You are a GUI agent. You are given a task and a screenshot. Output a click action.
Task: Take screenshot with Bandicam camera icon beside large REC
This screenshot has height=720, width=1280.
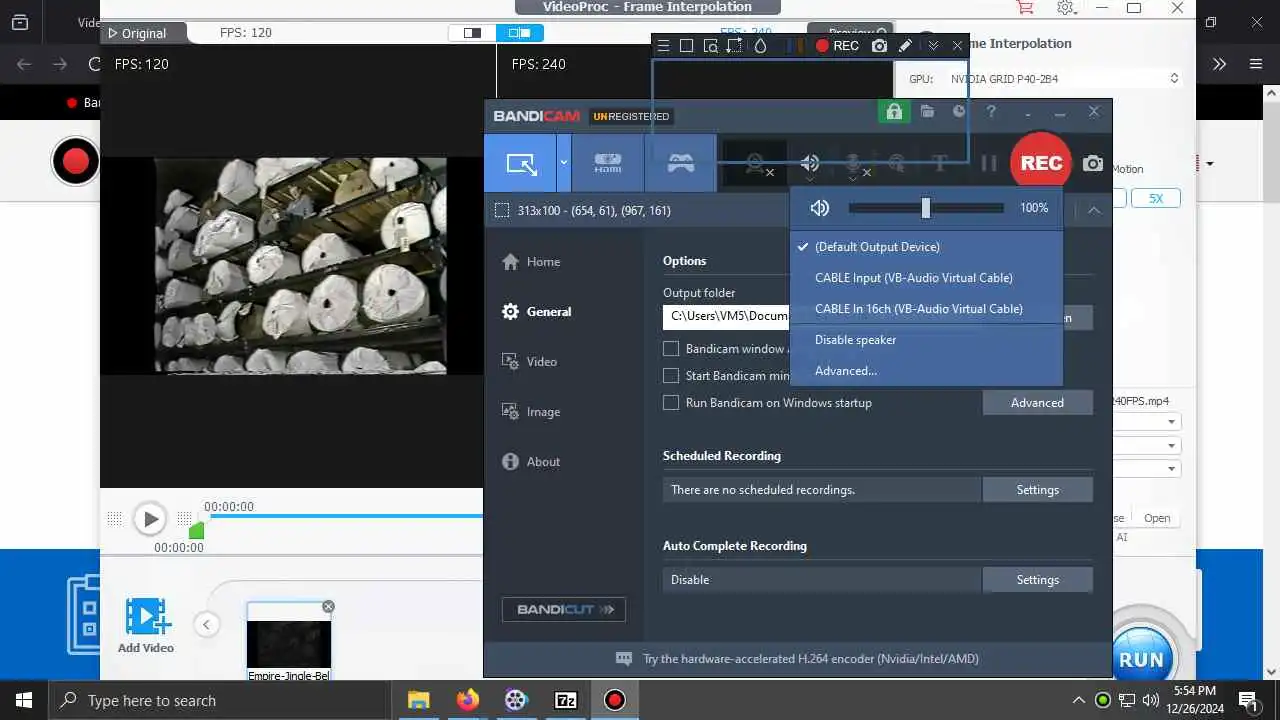click(x=1093, y=163)
